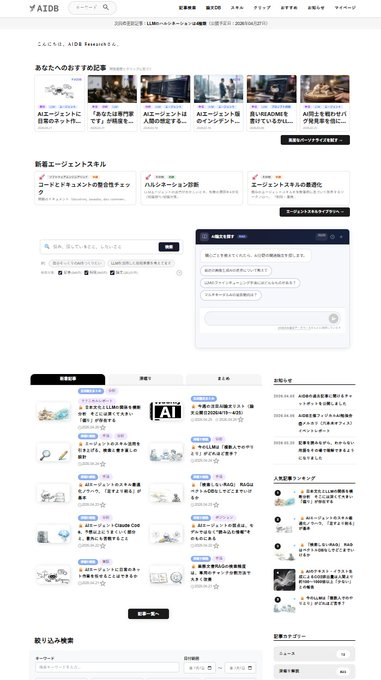Select the middle tab next to 新着記事
381x680 pixels.
coord(145,379)
